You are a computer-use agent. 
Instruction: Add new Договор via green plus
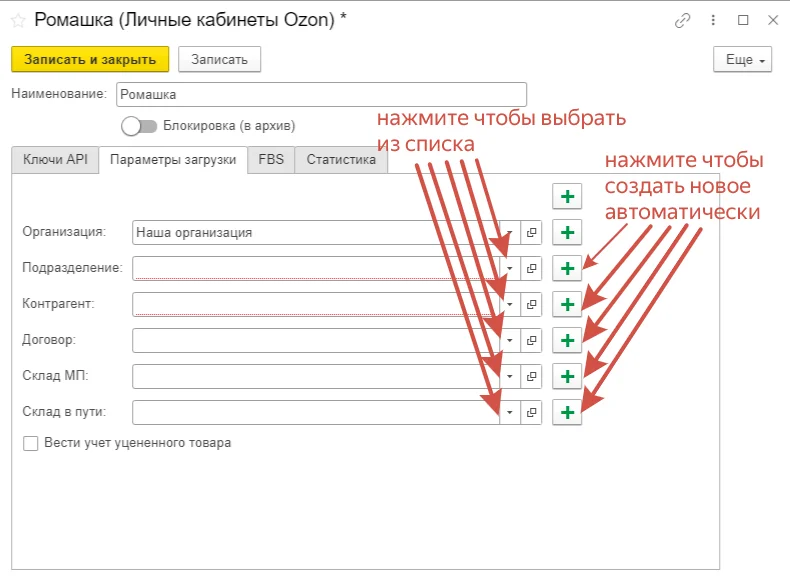pyautogui.click(x=567, y=340)
